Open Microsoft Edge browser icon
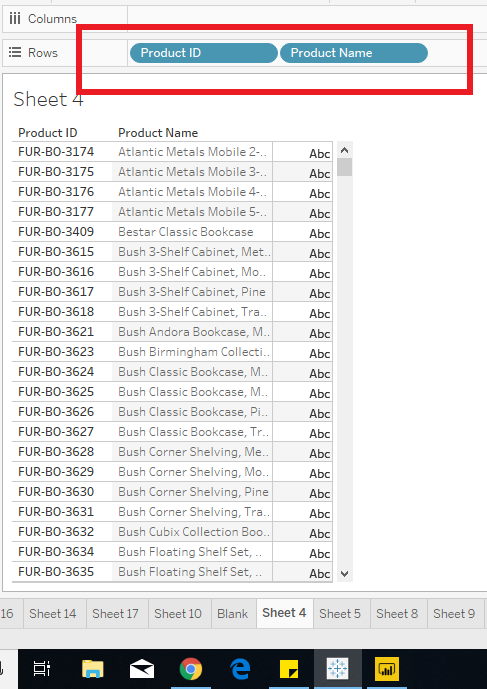Image resolution: width=487 pixels, height=689 pixels. click(x=240, y=669)
